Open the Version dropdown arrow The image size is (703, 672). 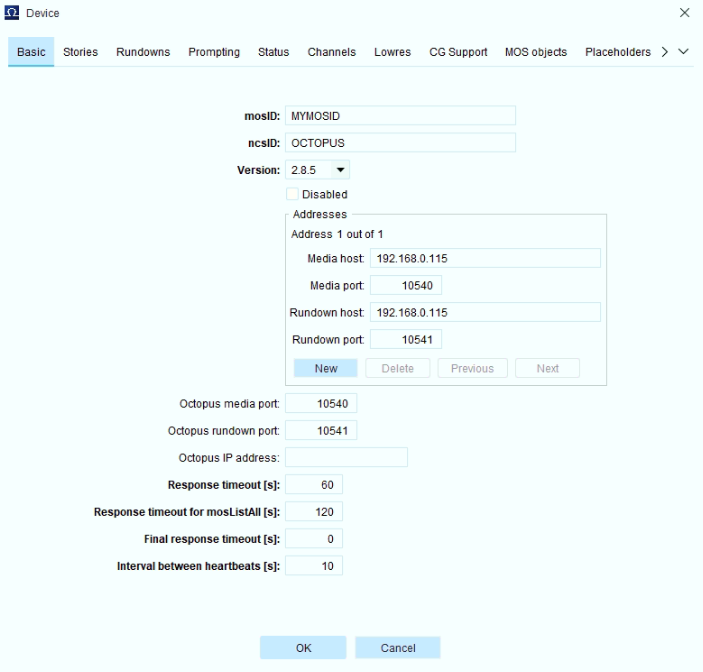tap(340, 170)
